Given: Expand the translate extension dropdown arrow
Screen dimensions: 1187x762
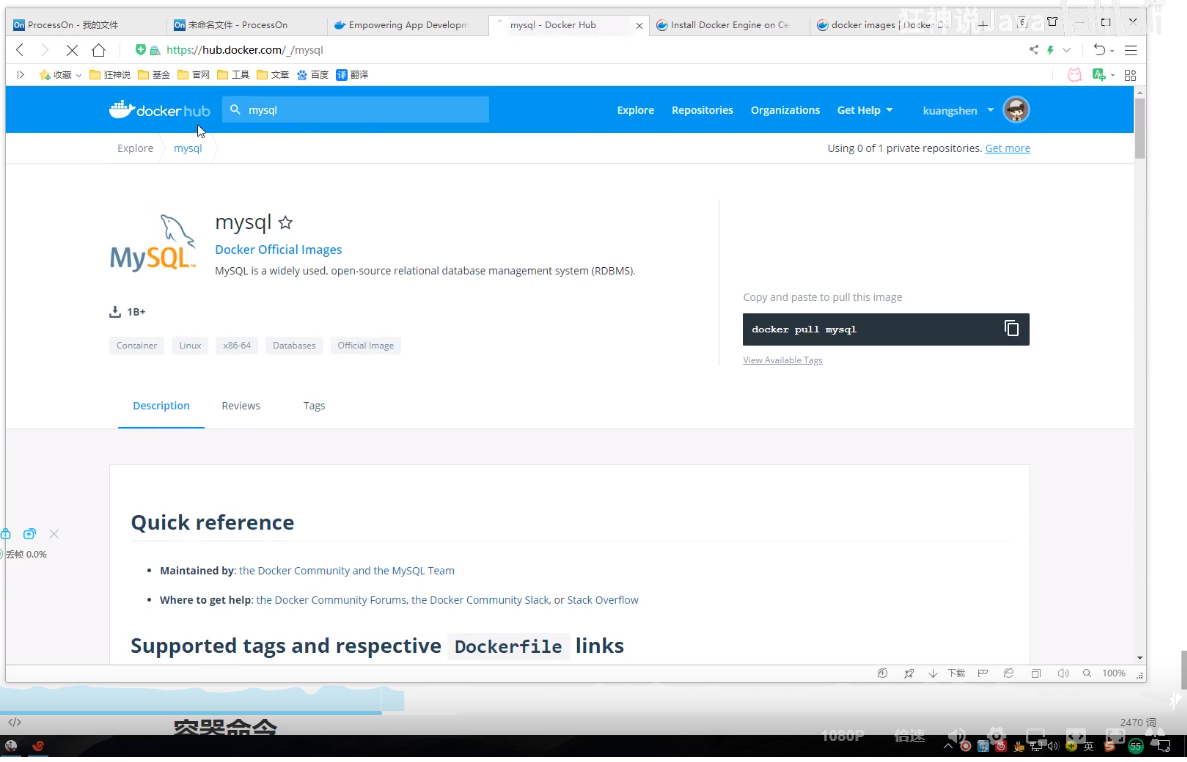Looking at the screenshot, I should click(1112, 75).
